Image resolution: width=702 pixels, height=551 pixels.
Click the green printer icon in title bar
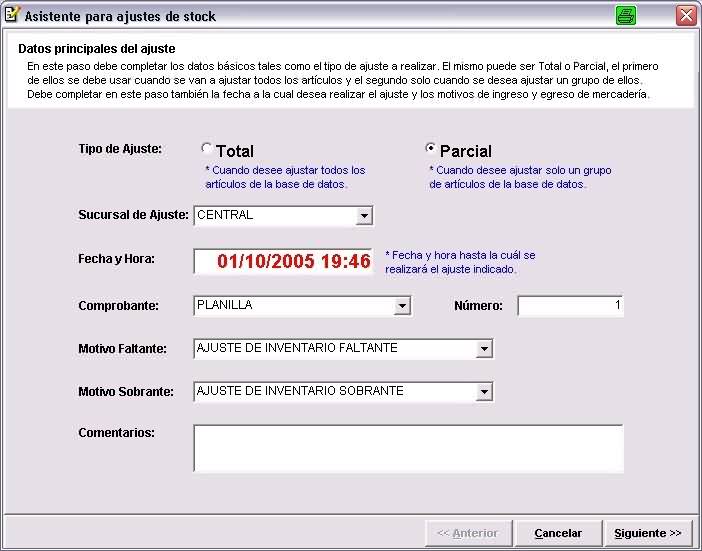[x=626, y=15]
